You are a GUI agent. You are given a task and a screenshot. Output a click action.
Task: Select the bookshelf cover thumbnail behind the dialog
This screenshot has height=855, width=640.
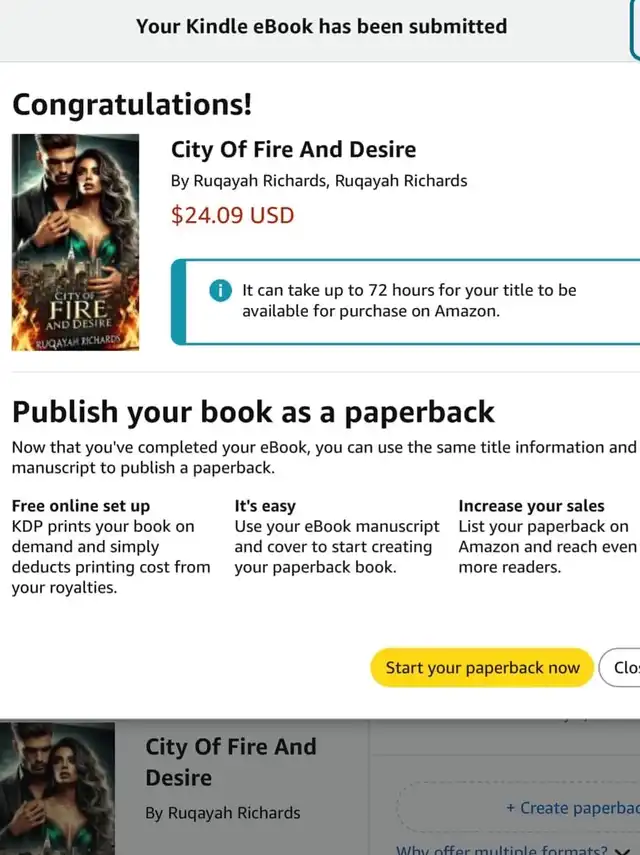point(57,788)
